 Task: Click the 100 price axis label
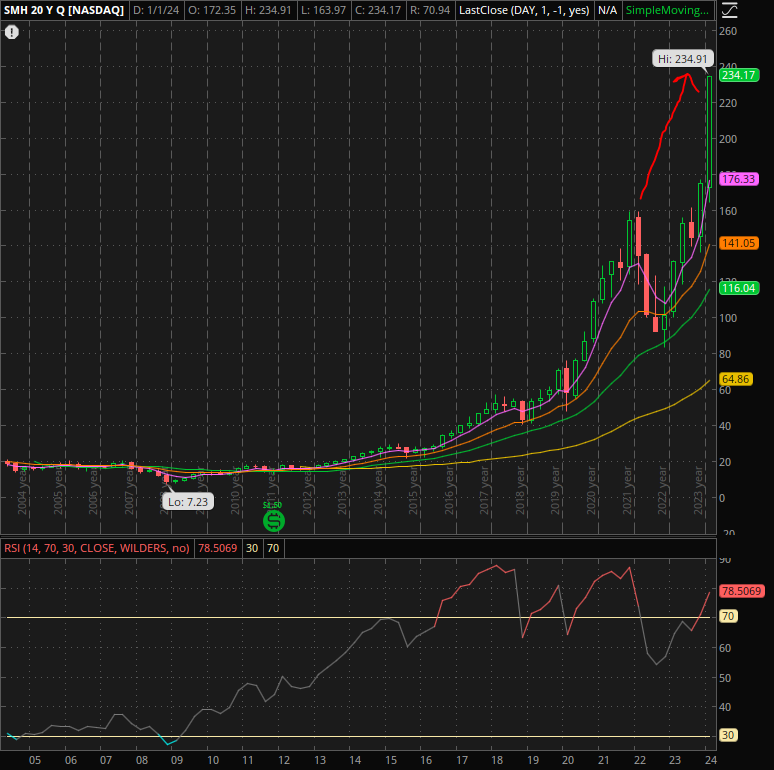click(x=728, y=318)
